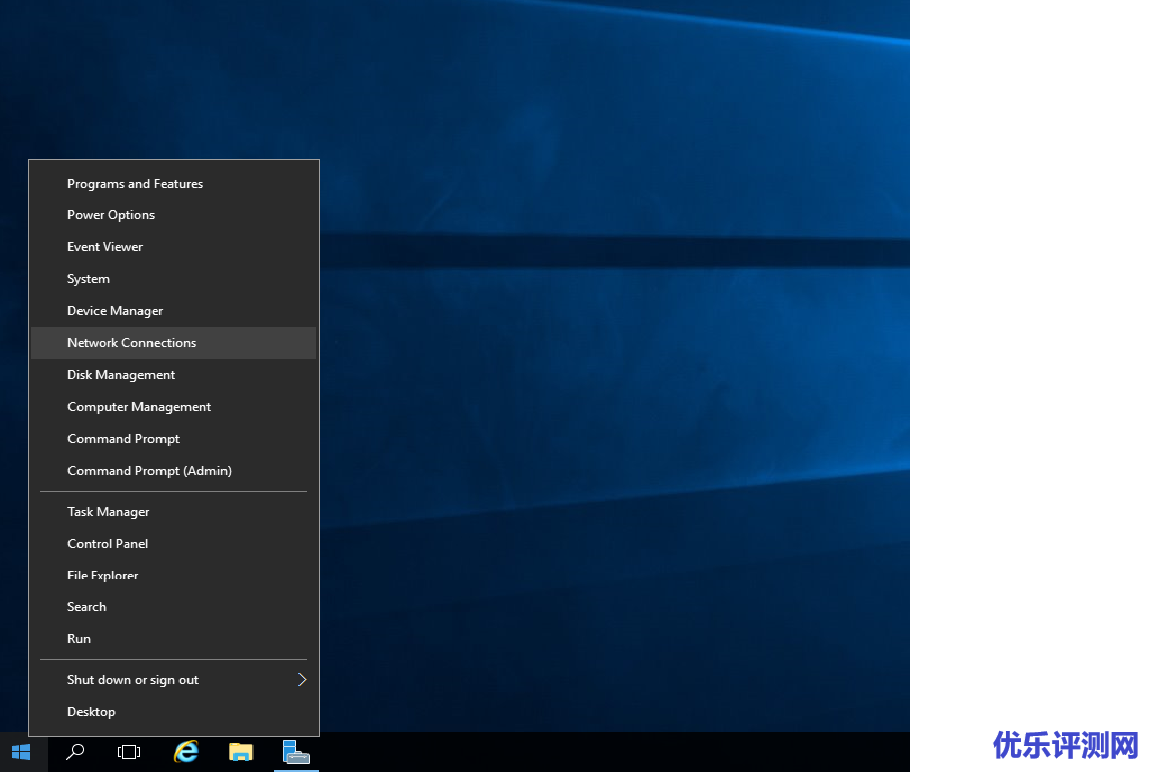Launch Event Viewer
Viewport: 1152px width, 772px height.
(105, 247)
